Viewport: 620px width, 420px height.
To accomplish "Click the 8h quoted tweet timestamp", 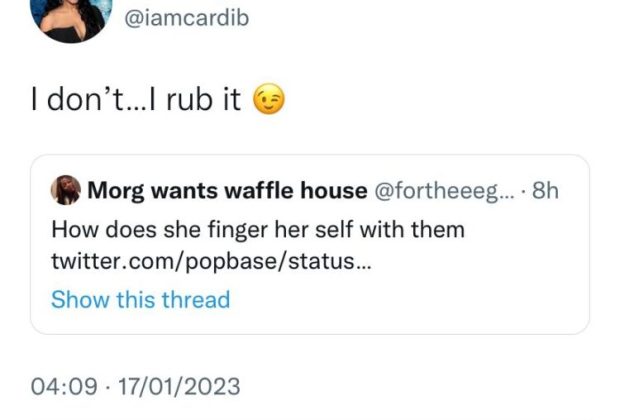I will 544,190.
